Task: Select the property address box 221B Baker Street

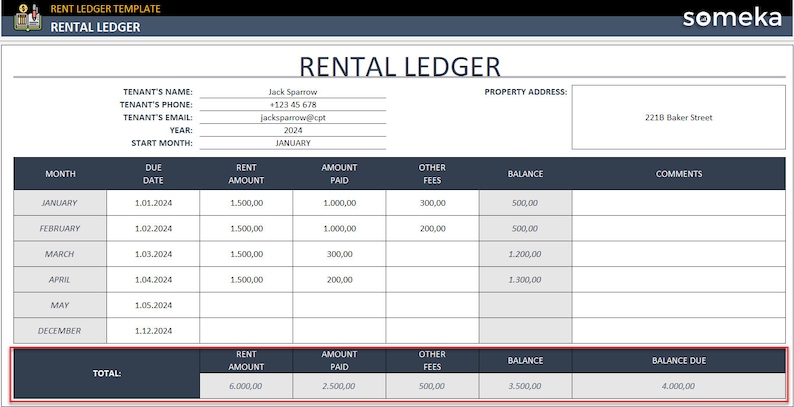Action: 679,117
